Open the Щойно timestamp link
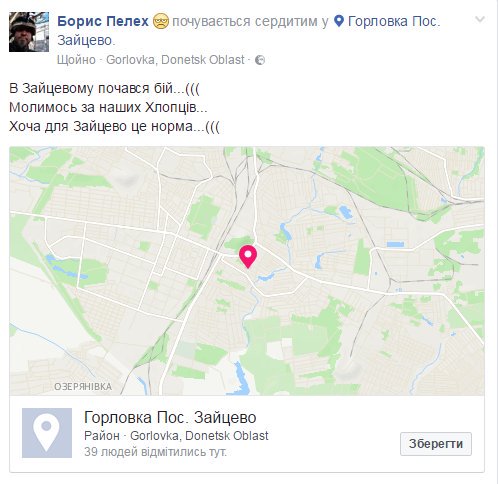Screen dimensions: 498x484 (76, 60)
